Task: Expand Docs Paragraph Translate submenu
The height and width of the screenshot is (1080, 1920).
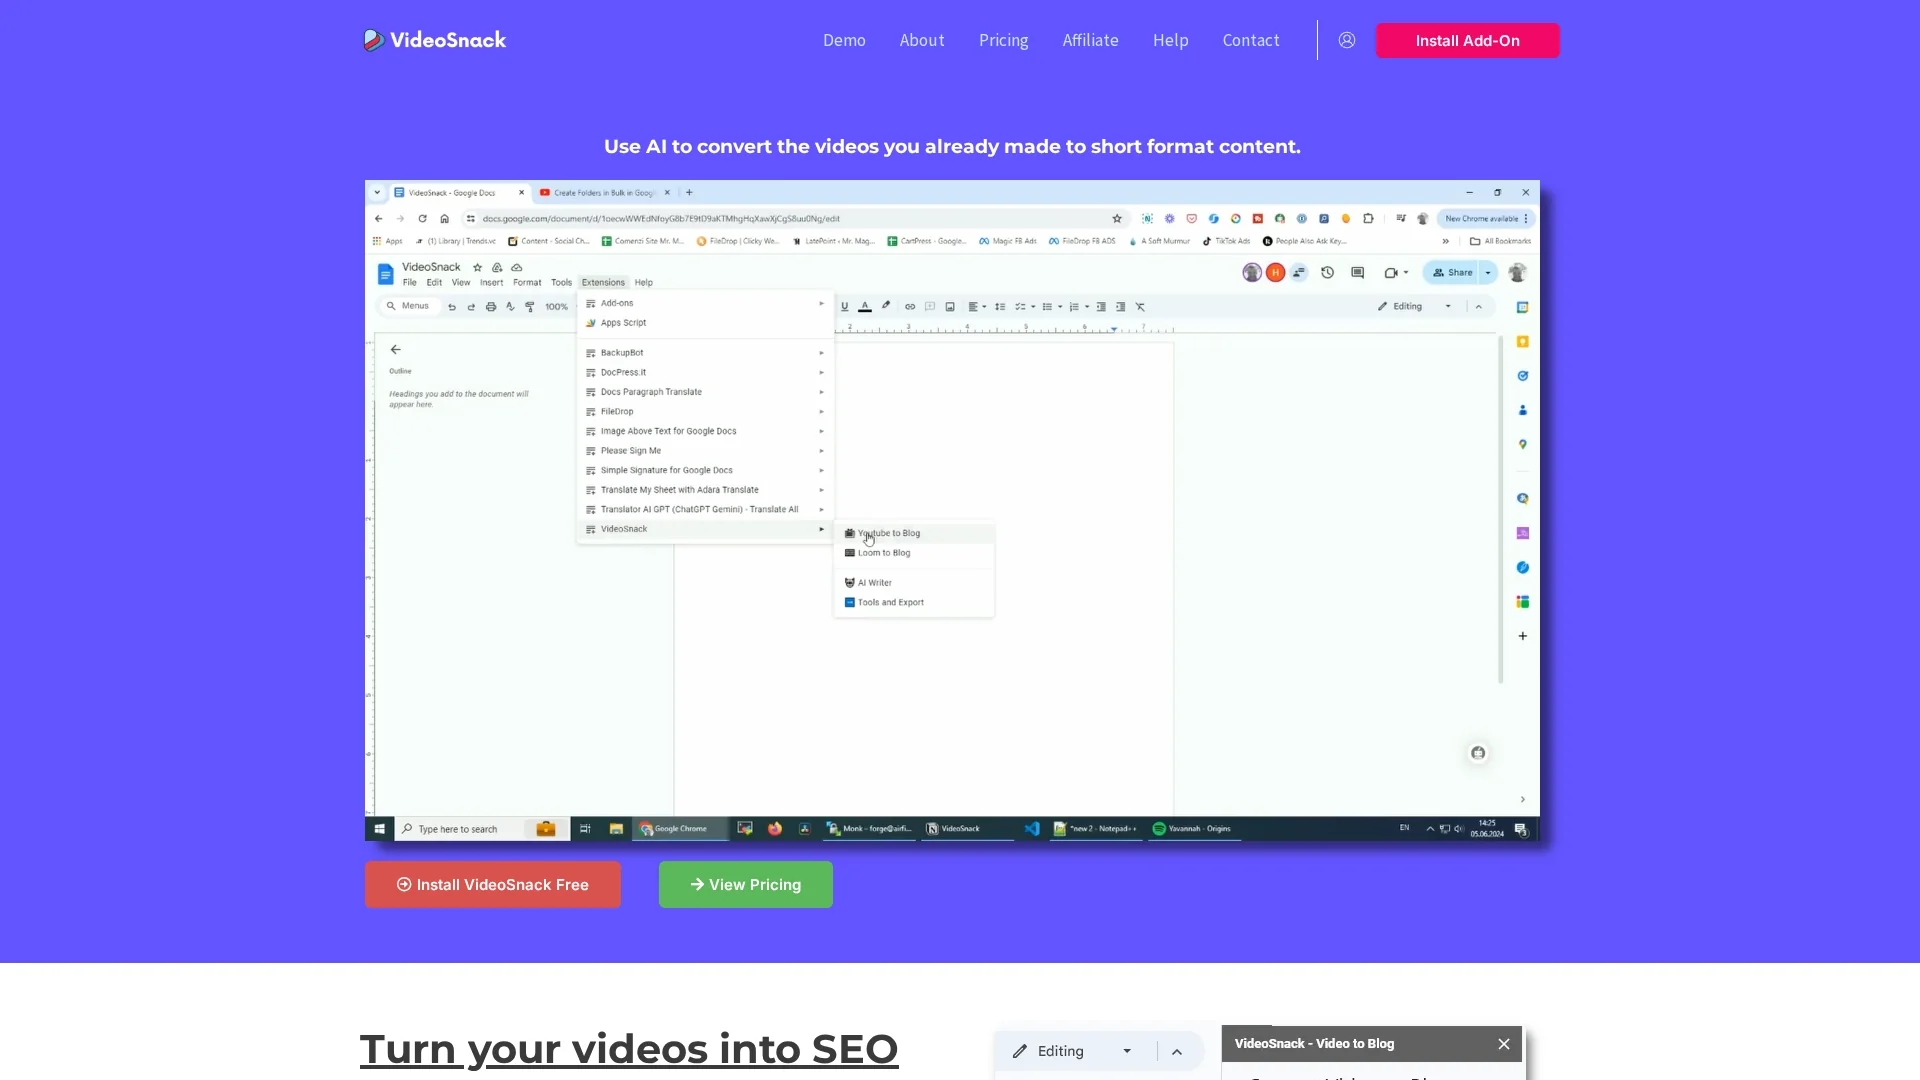Action: [705, 392]
